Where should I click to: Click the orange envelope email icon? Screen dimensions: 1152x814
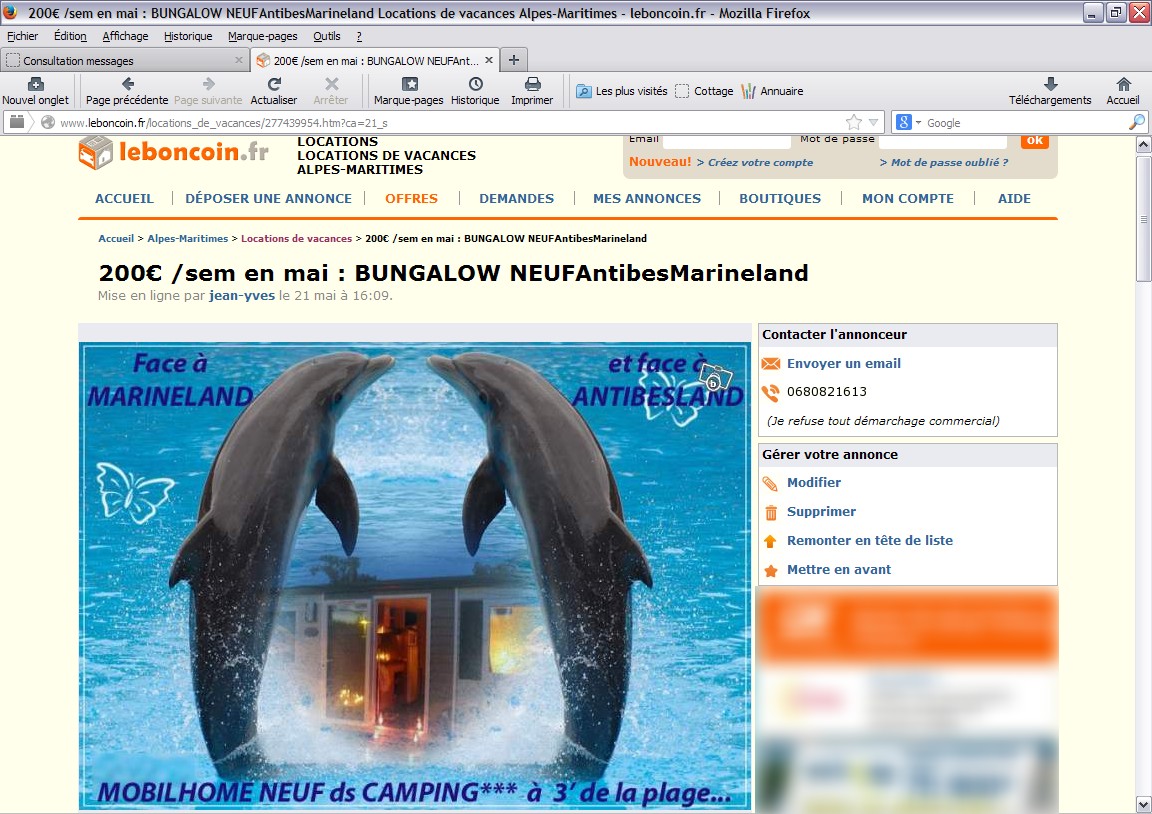click(x=771, y=364)
